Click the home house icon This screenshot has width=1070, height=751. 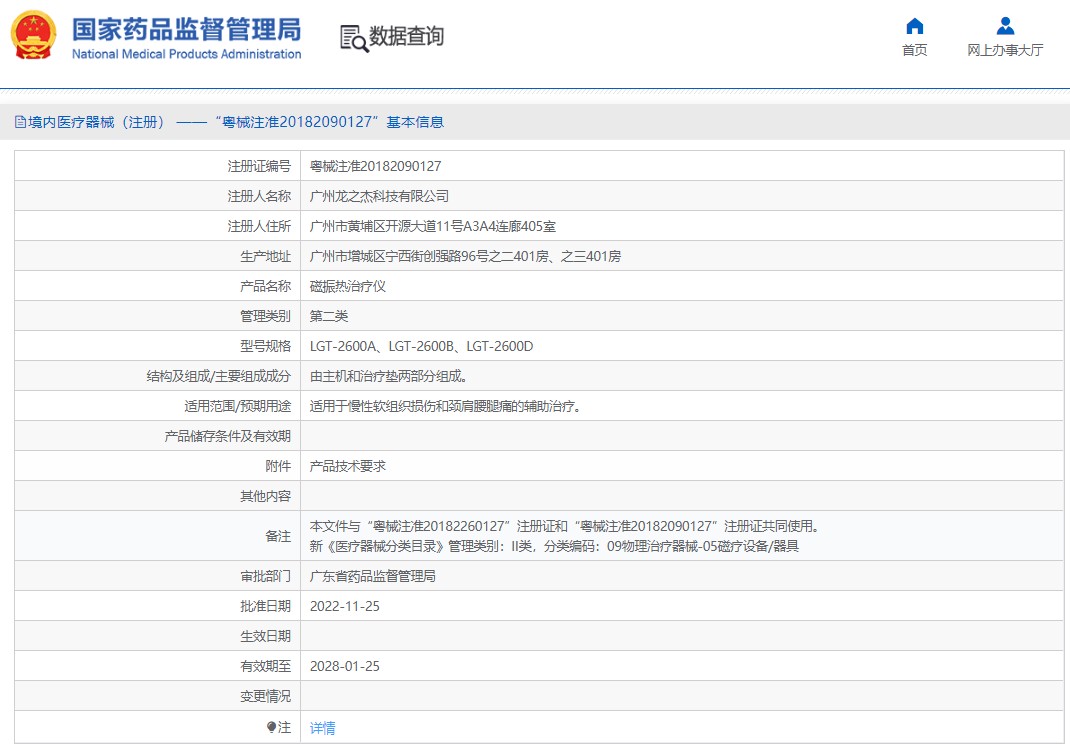(x=914, y=26)
